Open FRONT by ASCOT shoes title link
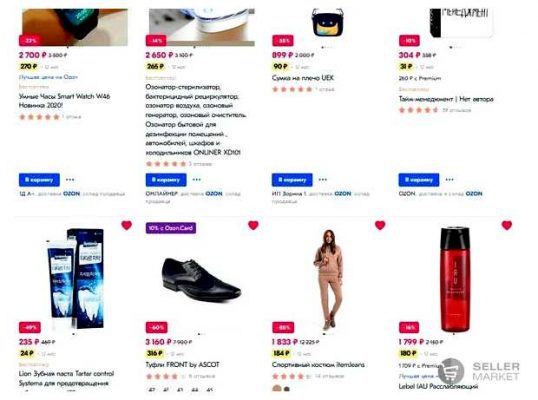Screen dimensions: 538x400 coord(182,365)
